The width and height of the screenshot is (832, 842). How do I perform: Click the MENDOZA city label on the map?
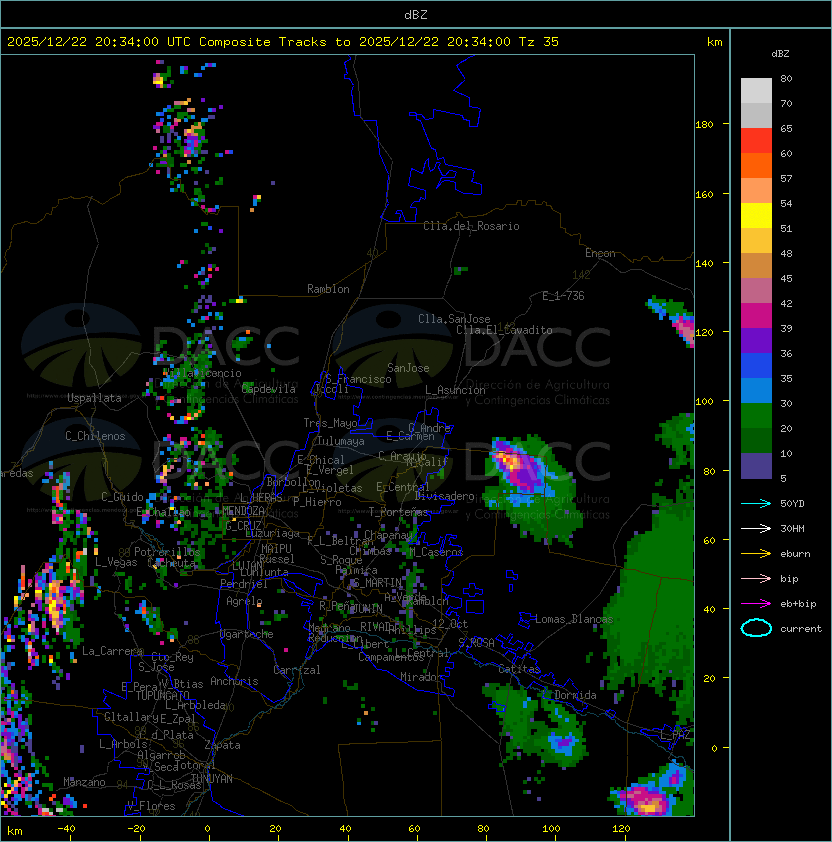243,511
